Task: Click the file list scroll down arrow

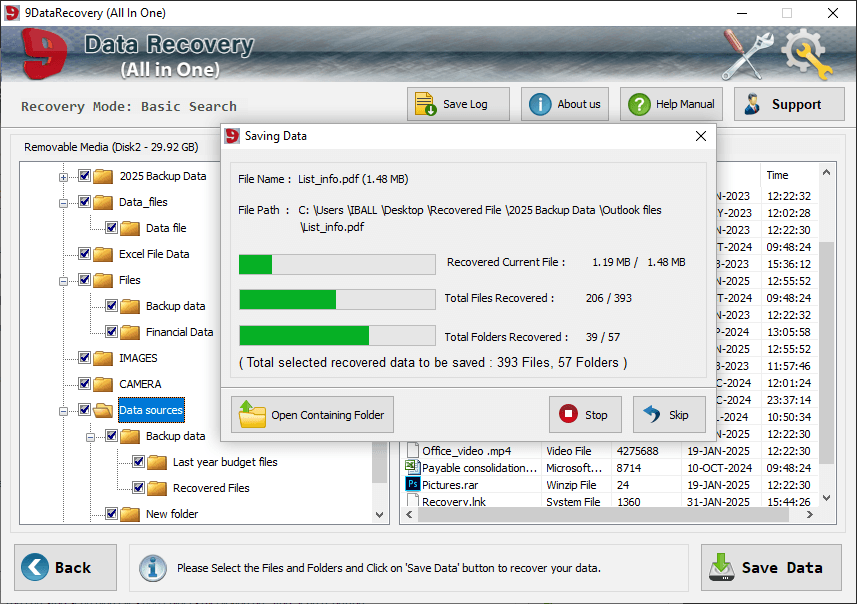Action: 826,498
